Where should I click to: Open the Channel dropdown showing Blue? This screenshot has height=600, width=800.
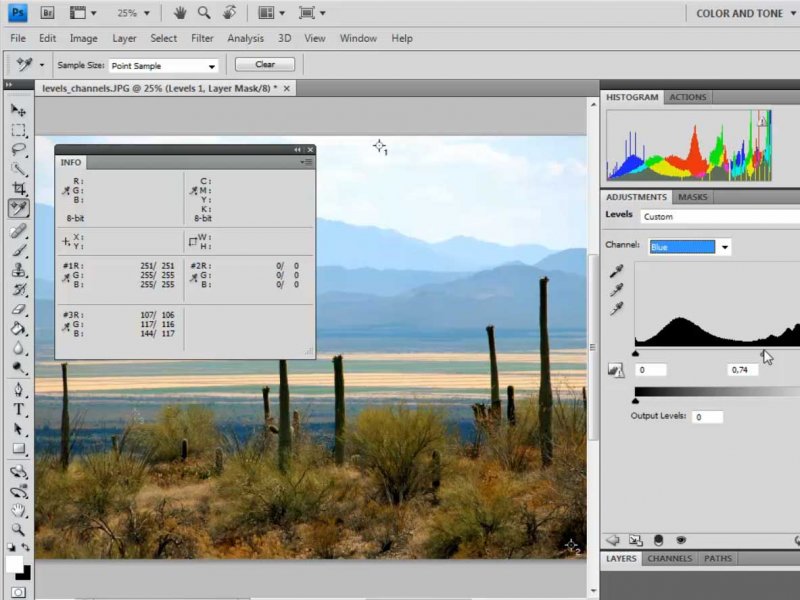[690, 246]
